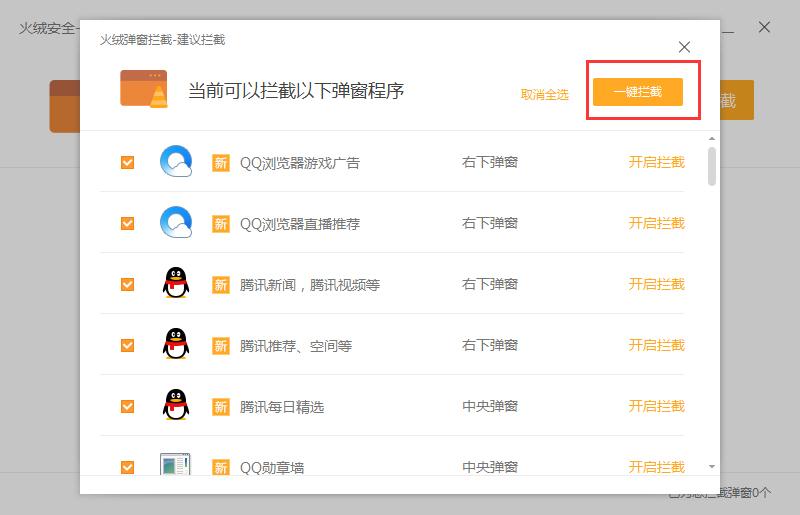Click the 新 badge beside QQ勋章墙
The height and width of the screenshot is (515, 800).
click(220, 467)
